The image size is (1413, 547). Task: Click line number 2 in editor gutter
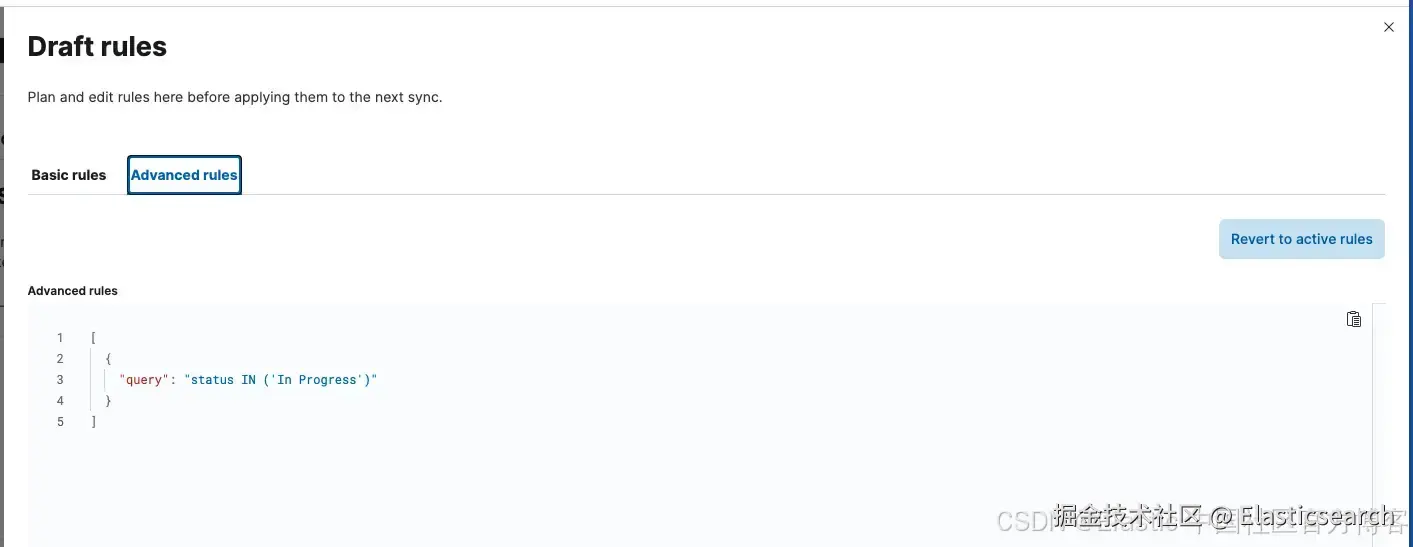[x=60, y=359]
